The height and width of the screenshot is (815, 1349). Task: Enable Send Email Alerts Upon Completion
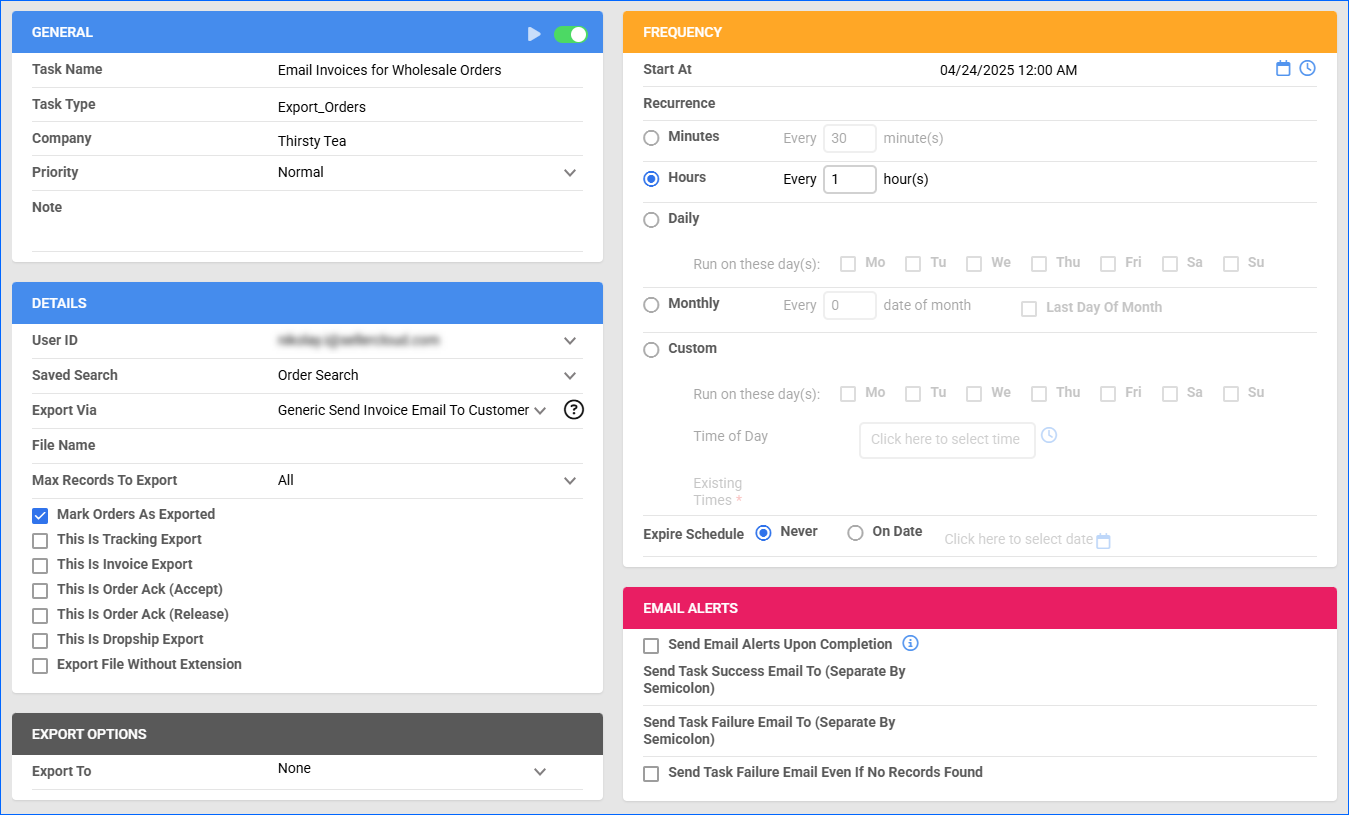(651, 646)
